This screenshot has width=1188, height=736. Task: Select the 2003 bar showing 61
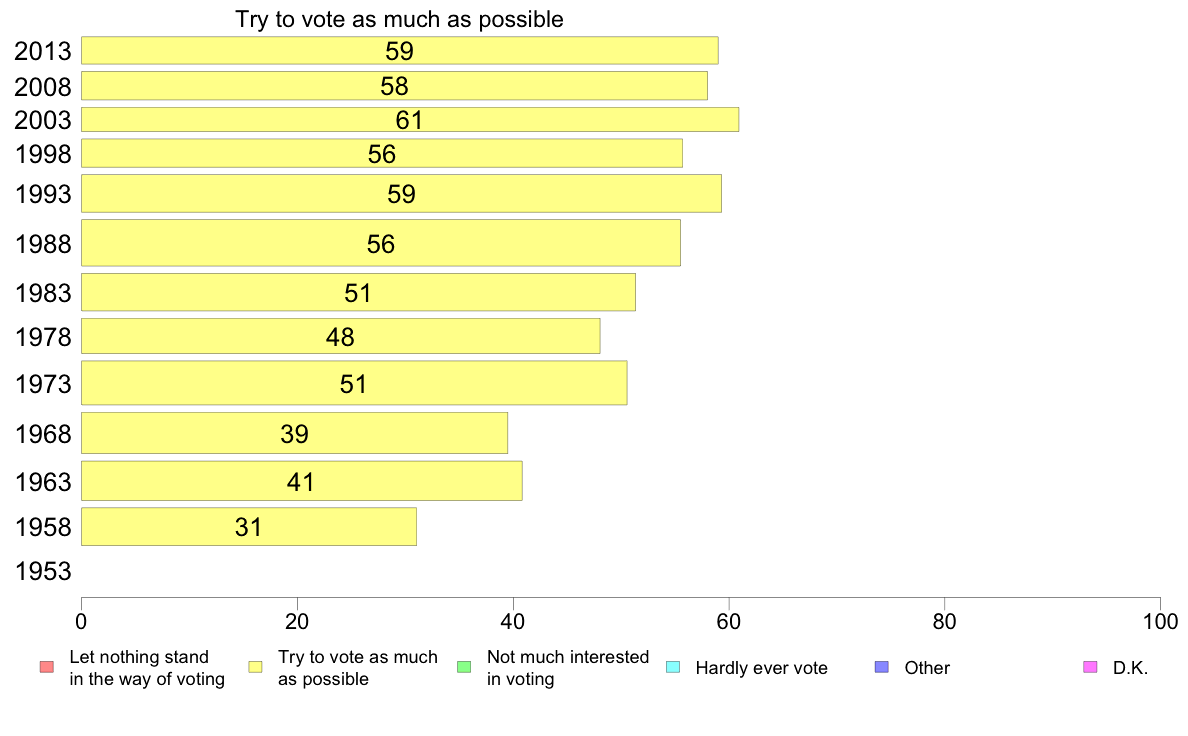(410, 120)
